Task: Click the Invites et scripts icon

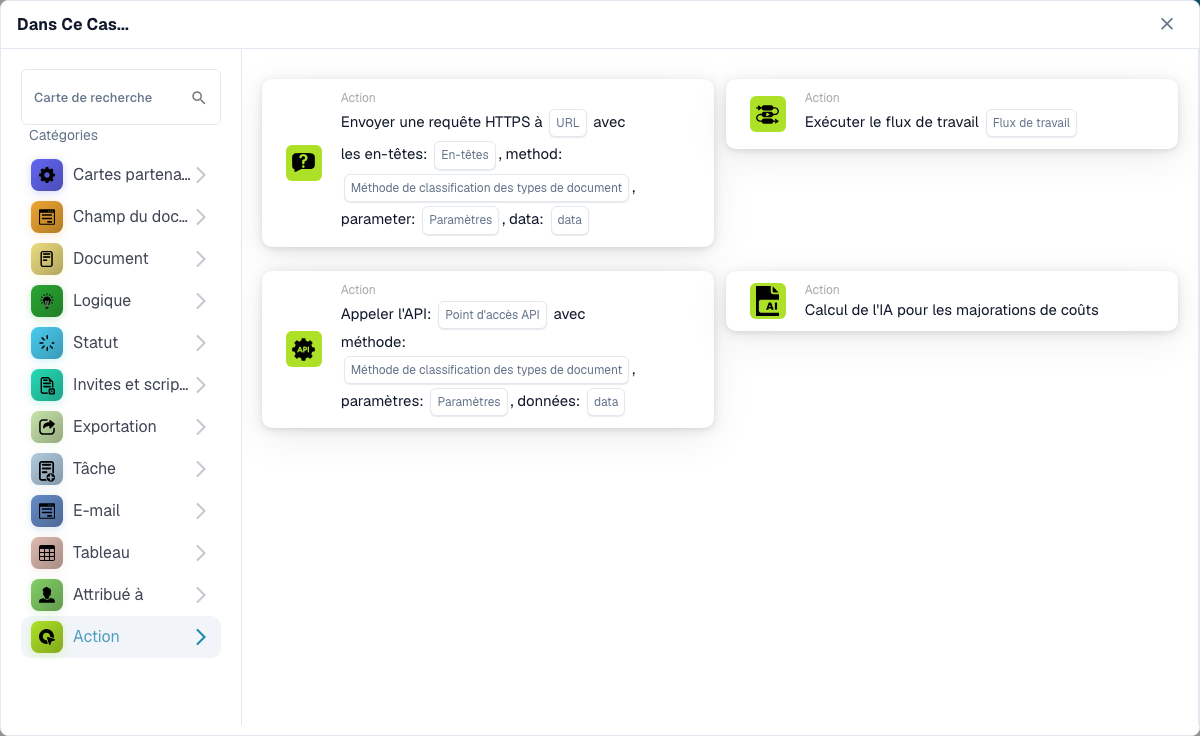Action: click(x=47, y=385)
